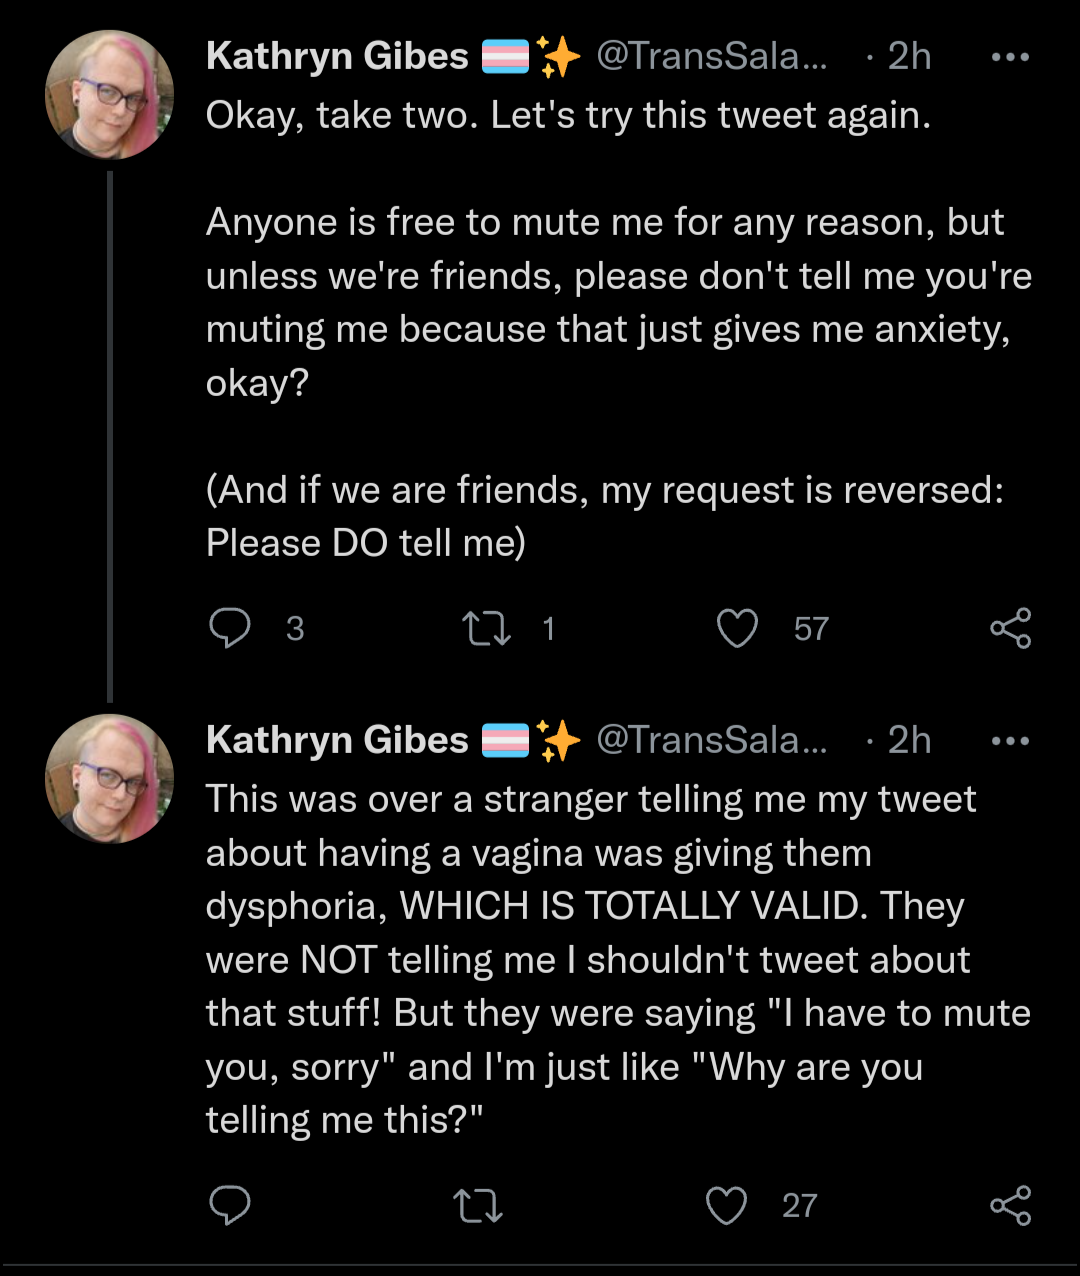Reply to the first tweet via comment icon

click(x=229, y=628)
